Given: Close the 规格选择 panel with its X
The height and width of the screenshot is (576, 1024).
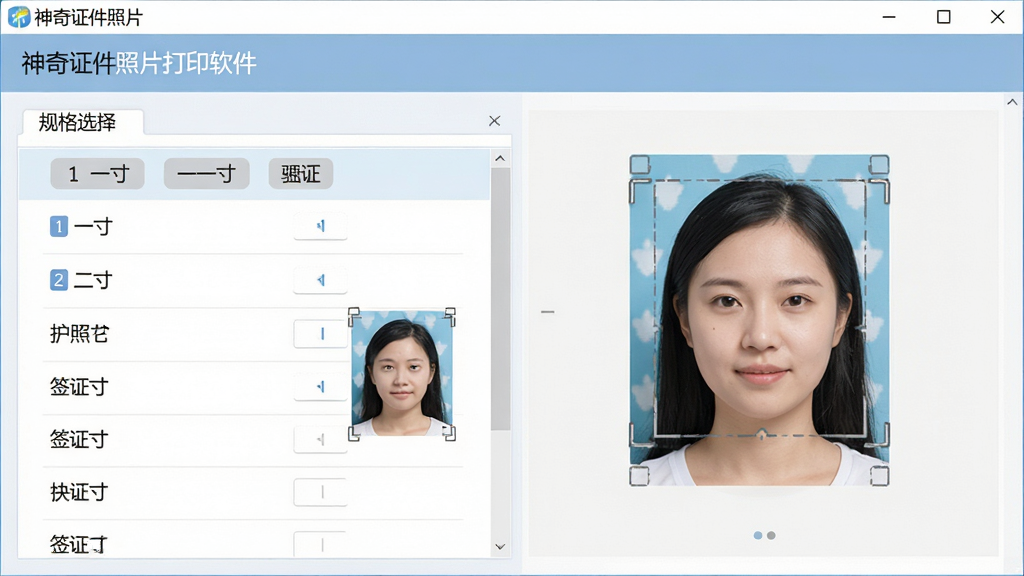Looking at the screenshot, I should click(x=494, y=121).
